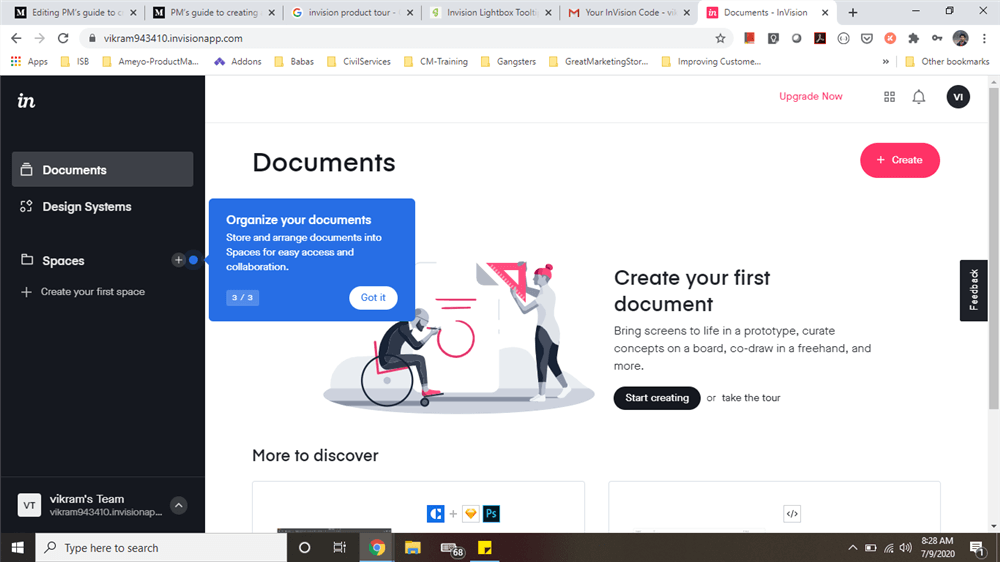Open Other bookmarks folder
This screenshot has height=562, width=1000.
(x=947, y=61)
